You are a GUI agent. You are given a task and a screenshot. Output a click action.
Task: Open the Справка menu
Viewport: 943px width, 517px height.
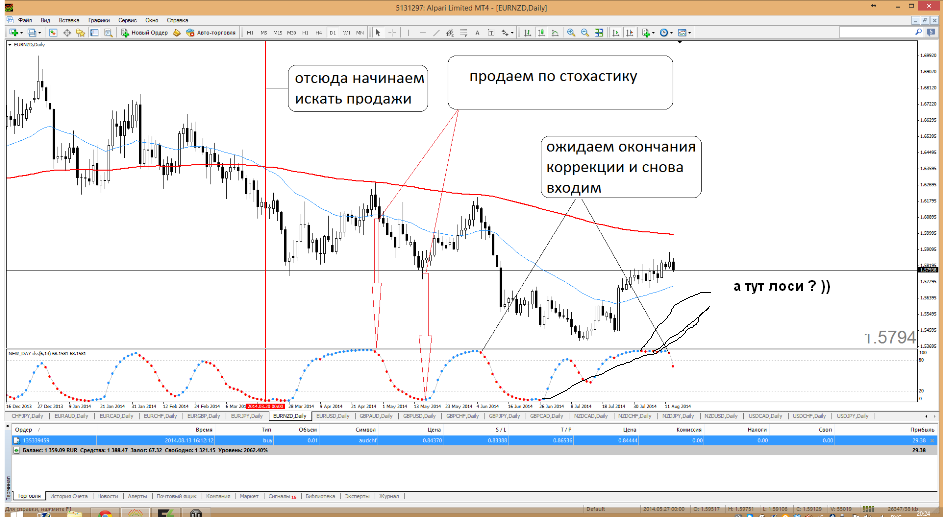coord(177,20)
